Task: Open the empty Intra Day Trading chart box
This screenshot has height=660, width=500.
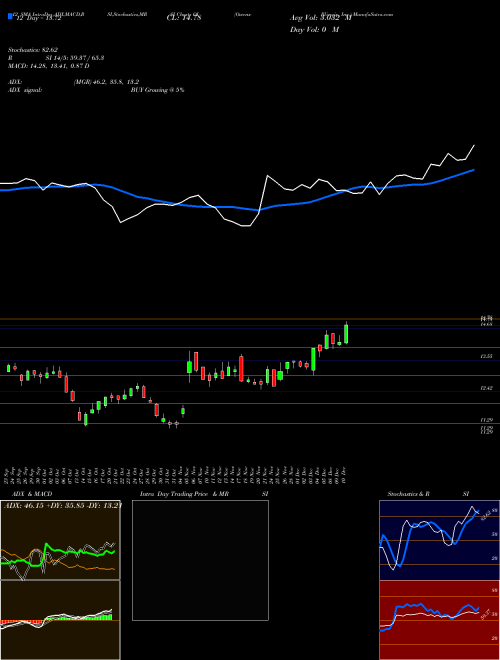Action: click(200, 560)
